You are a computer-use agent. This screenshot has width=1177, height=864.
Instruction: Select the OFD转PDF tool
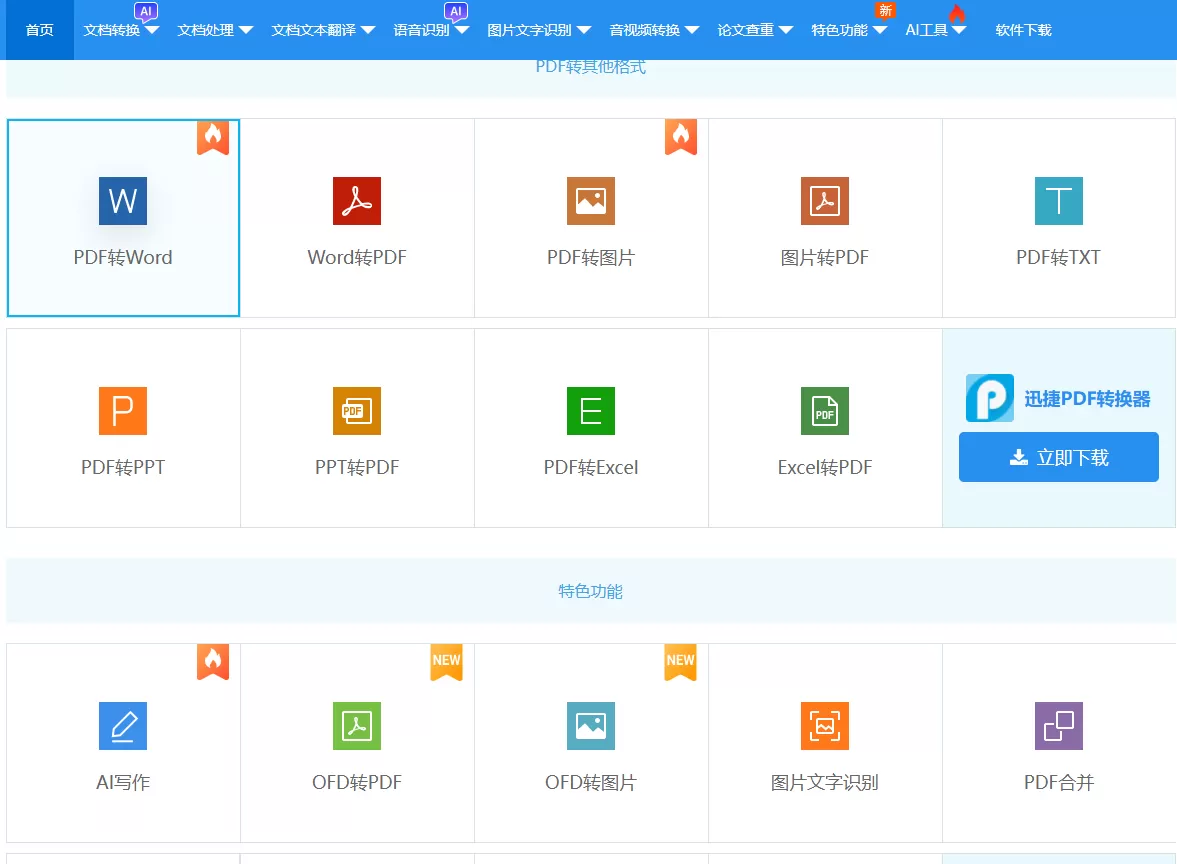click(356, 743)
